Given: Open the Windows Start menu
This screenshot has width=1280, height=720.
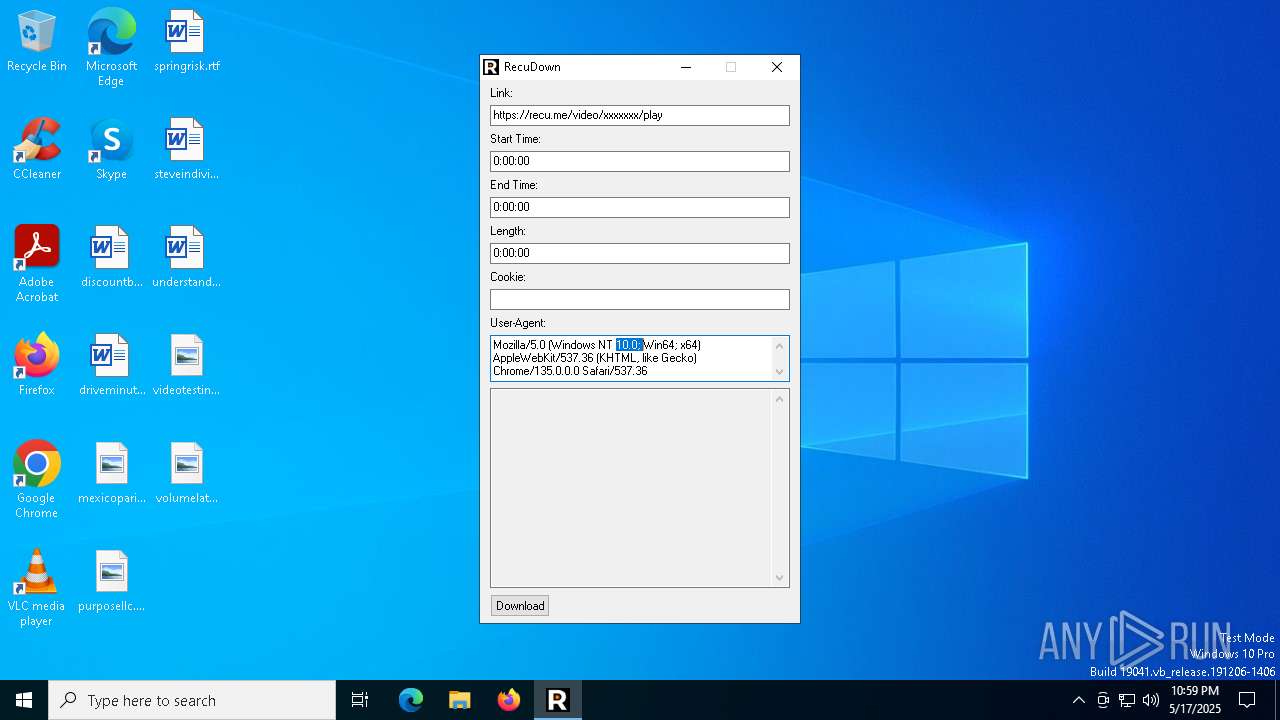Looking at the screenshot, I should click(24, 700).
